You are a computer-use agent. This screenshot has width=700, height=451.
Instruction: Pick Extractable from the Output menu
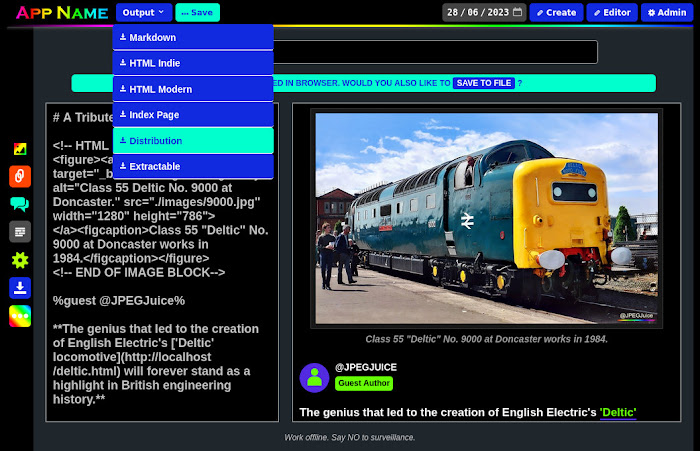(193, 166)
